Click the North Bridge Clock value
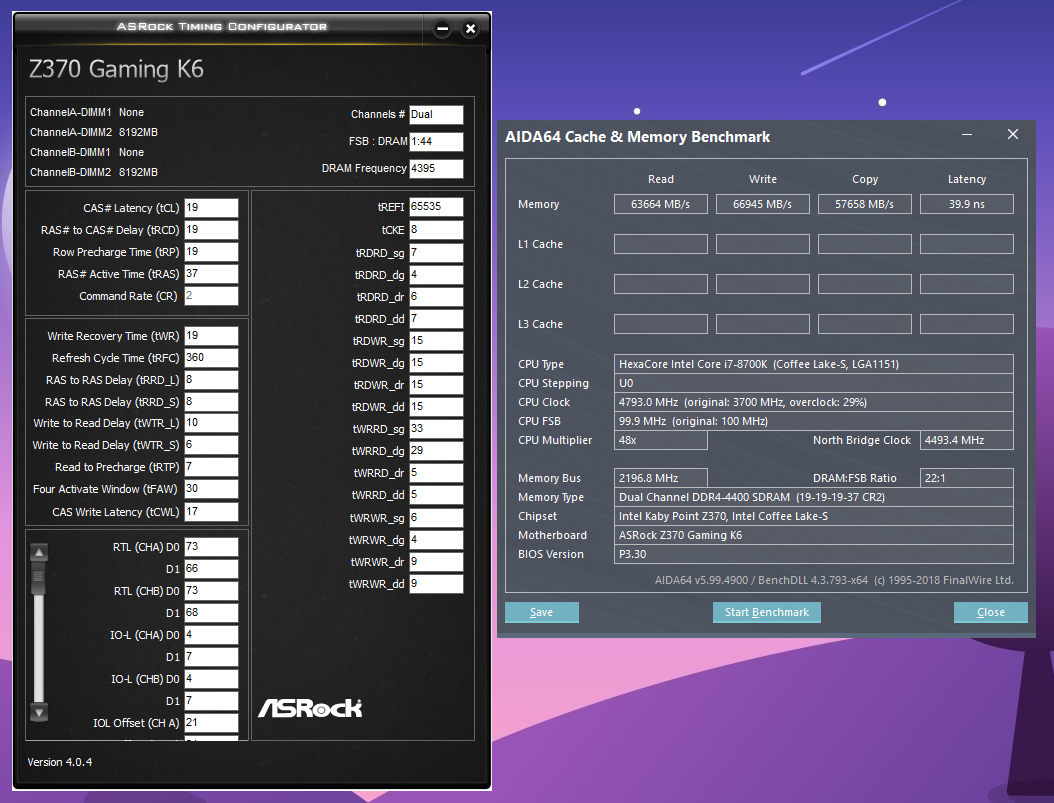The width and height of the screenshot is (1054, 803). (x=967, y=440)
